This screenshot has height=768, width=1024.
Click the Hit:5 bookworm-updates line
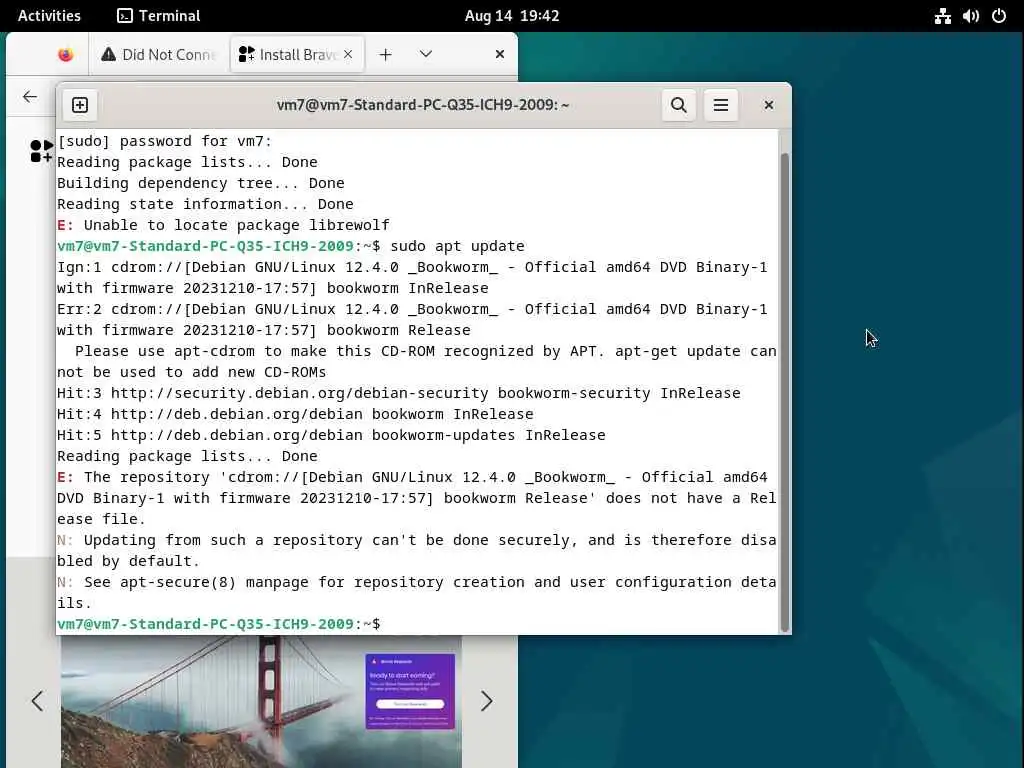pyautogui.click(x=331, y=435)
